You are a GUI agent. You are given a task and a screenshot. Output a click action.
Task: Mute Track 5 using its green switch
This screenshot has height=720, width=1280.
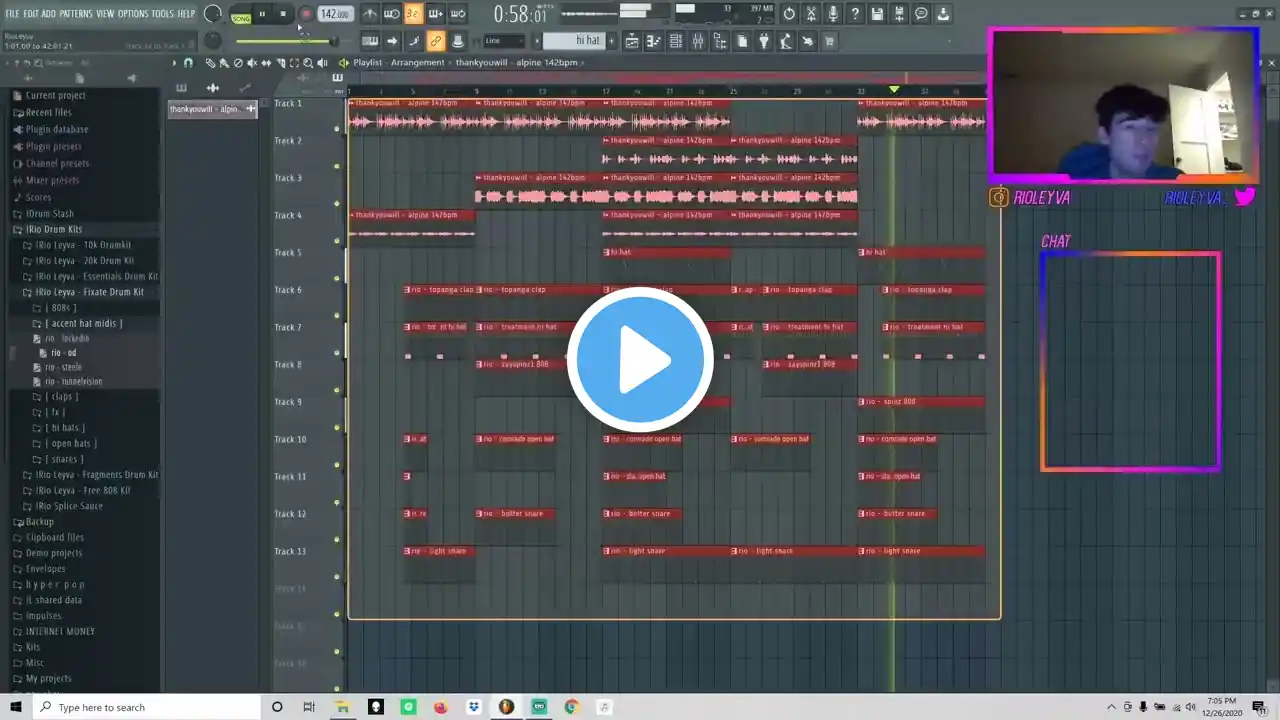(337, 278)
